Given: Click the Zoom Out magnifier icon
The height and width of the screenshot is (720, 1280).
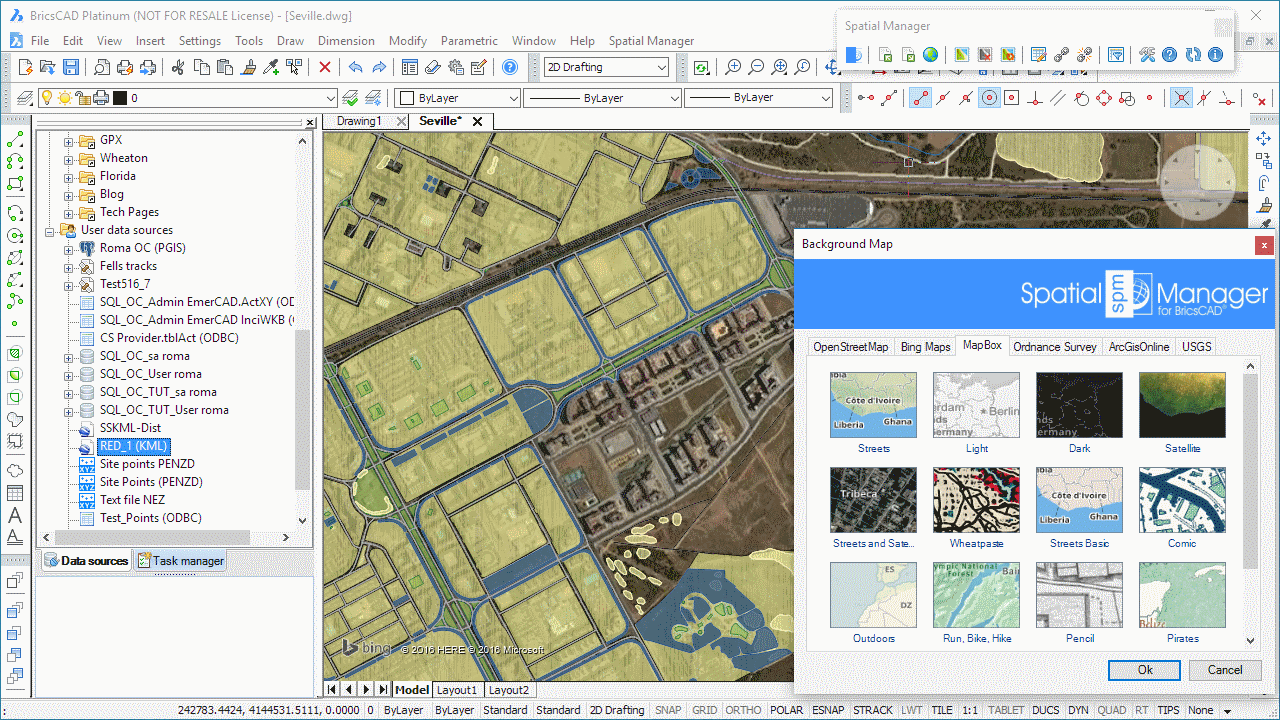Looking at the screenshot, I should click(x=756, y=67).
